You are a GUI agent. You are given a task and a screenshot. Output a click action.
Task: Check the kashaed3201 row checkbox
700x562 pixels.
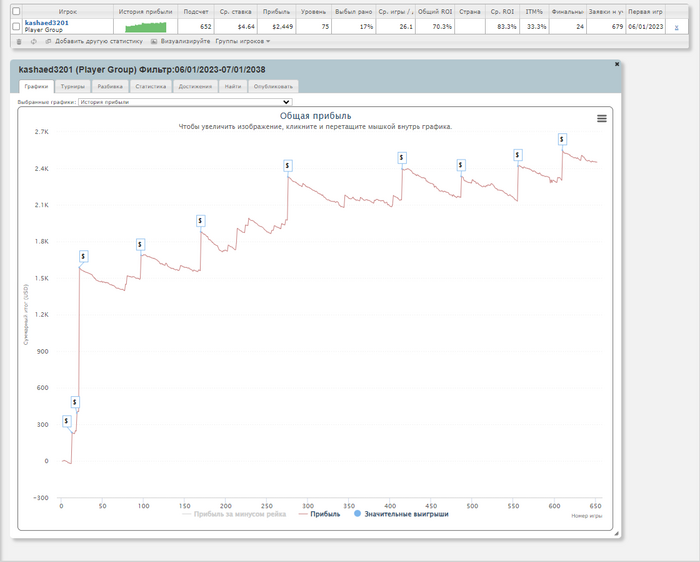[15, 26]
